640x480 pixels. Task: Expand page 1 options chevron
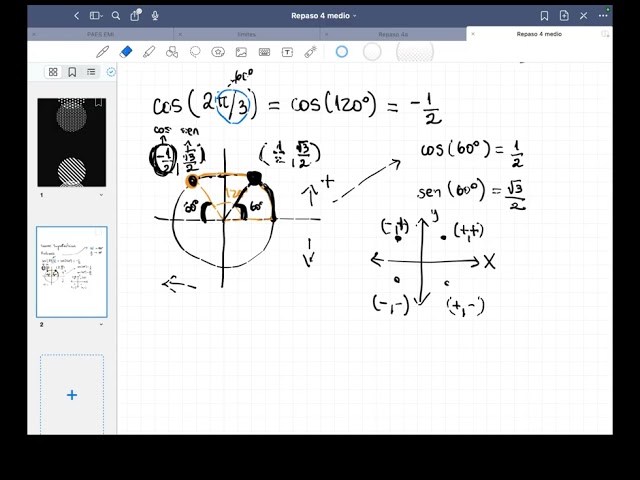click(101, 195)
